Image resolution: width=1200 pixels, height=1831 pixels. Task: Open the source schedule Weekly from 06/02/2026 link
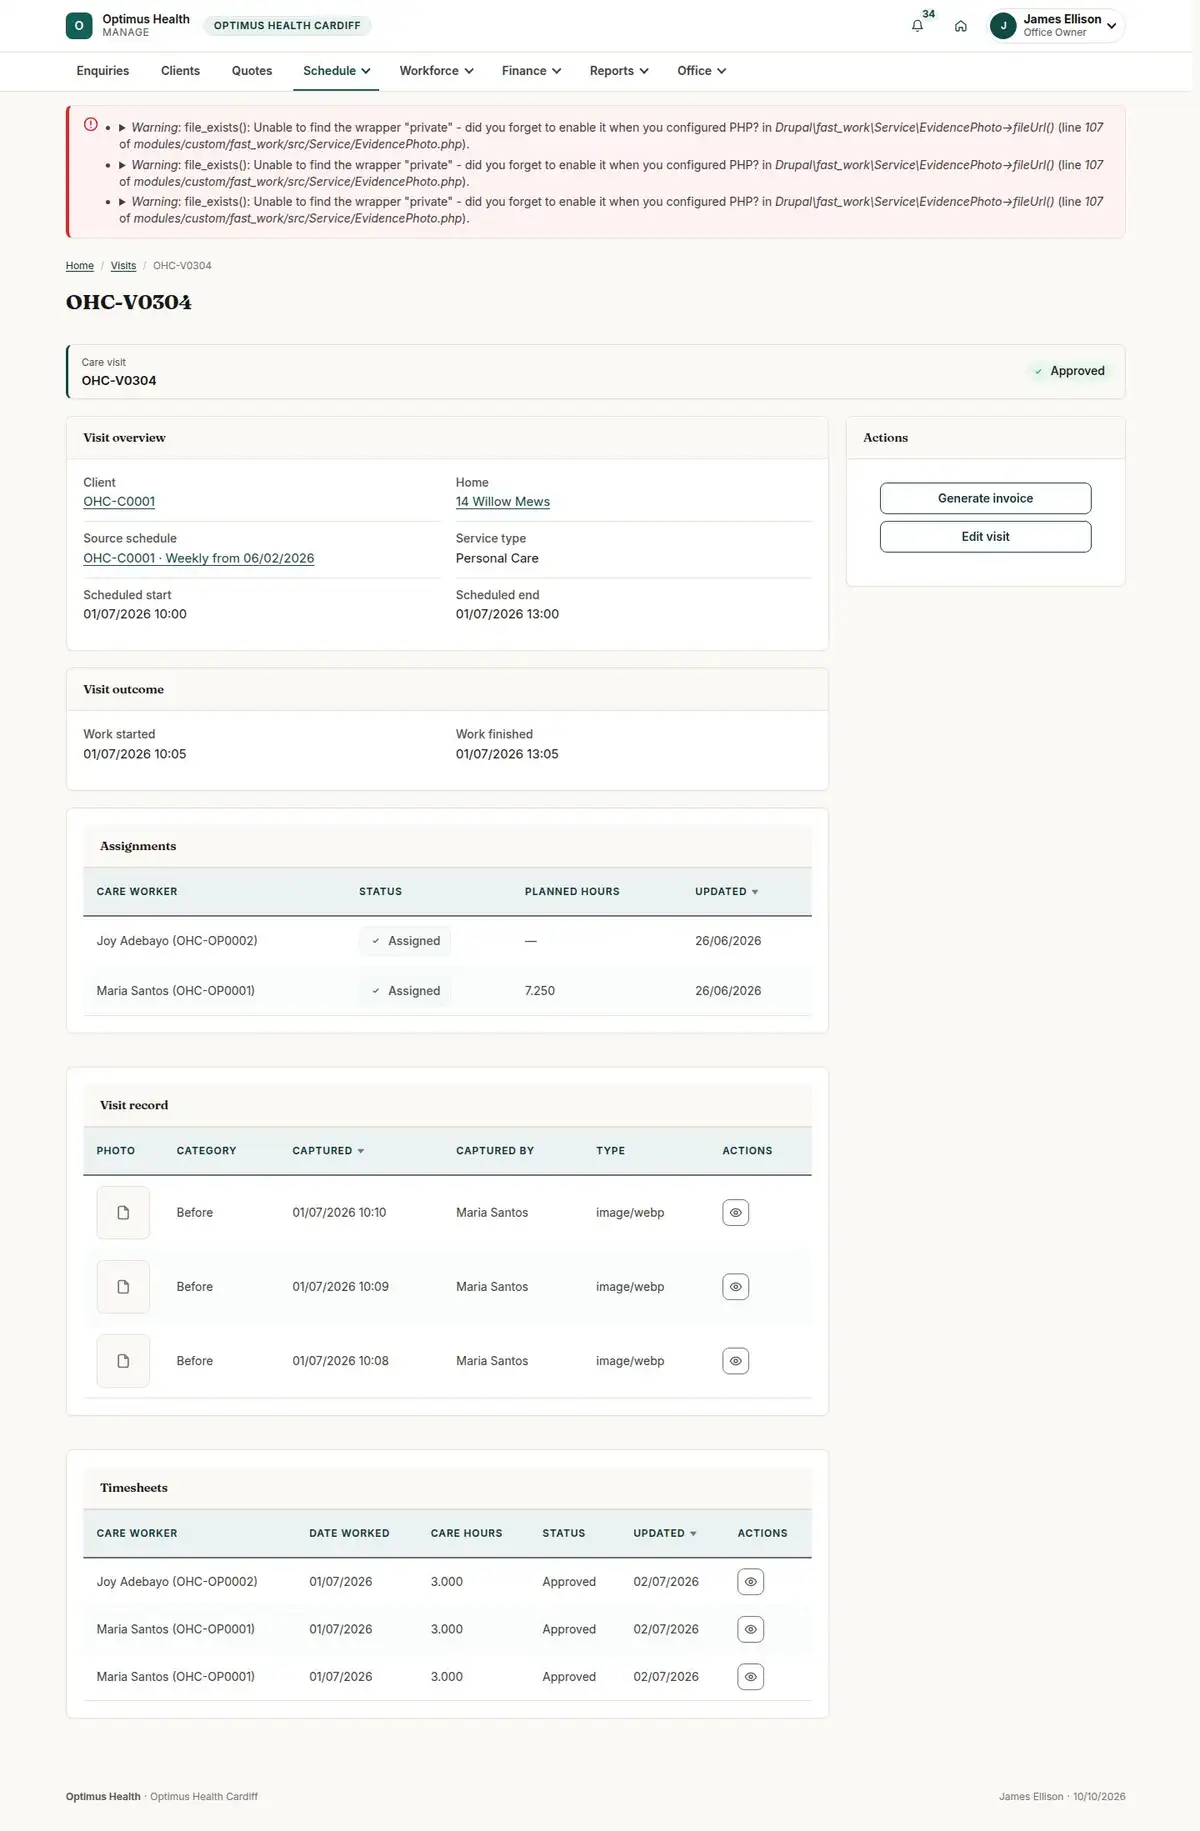(x=199, y=558)
